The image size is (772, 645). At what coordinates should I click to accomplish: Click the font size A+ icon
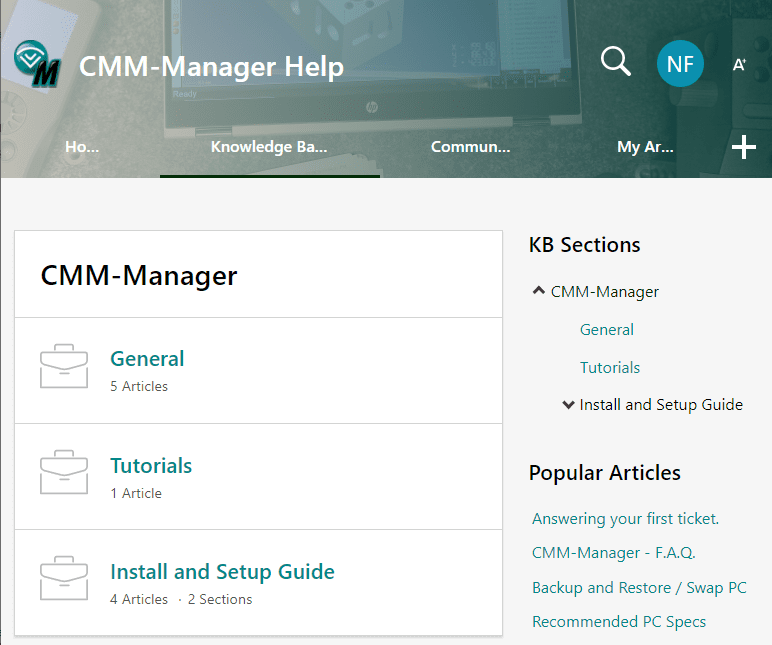coord(739,64)
